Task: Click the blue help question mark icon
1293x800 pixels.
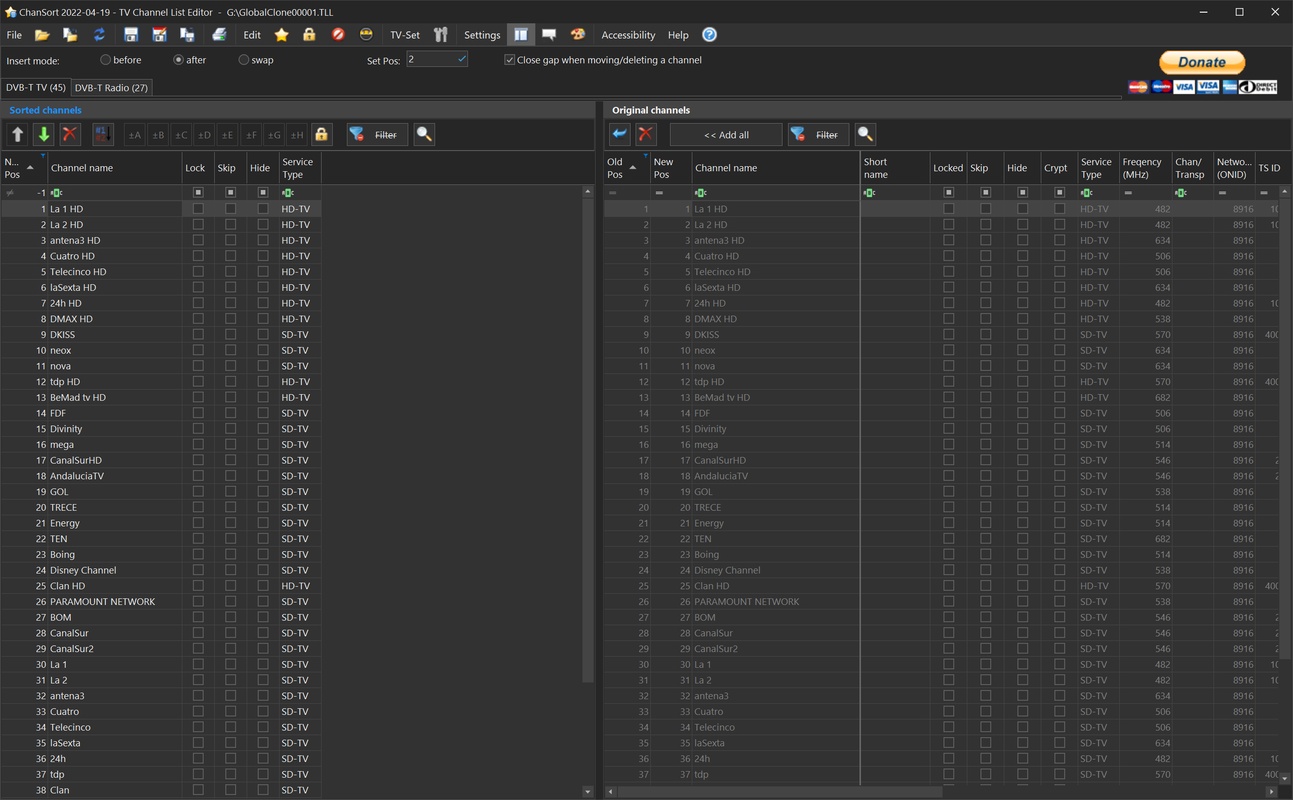Action: (x=709, y=35)
